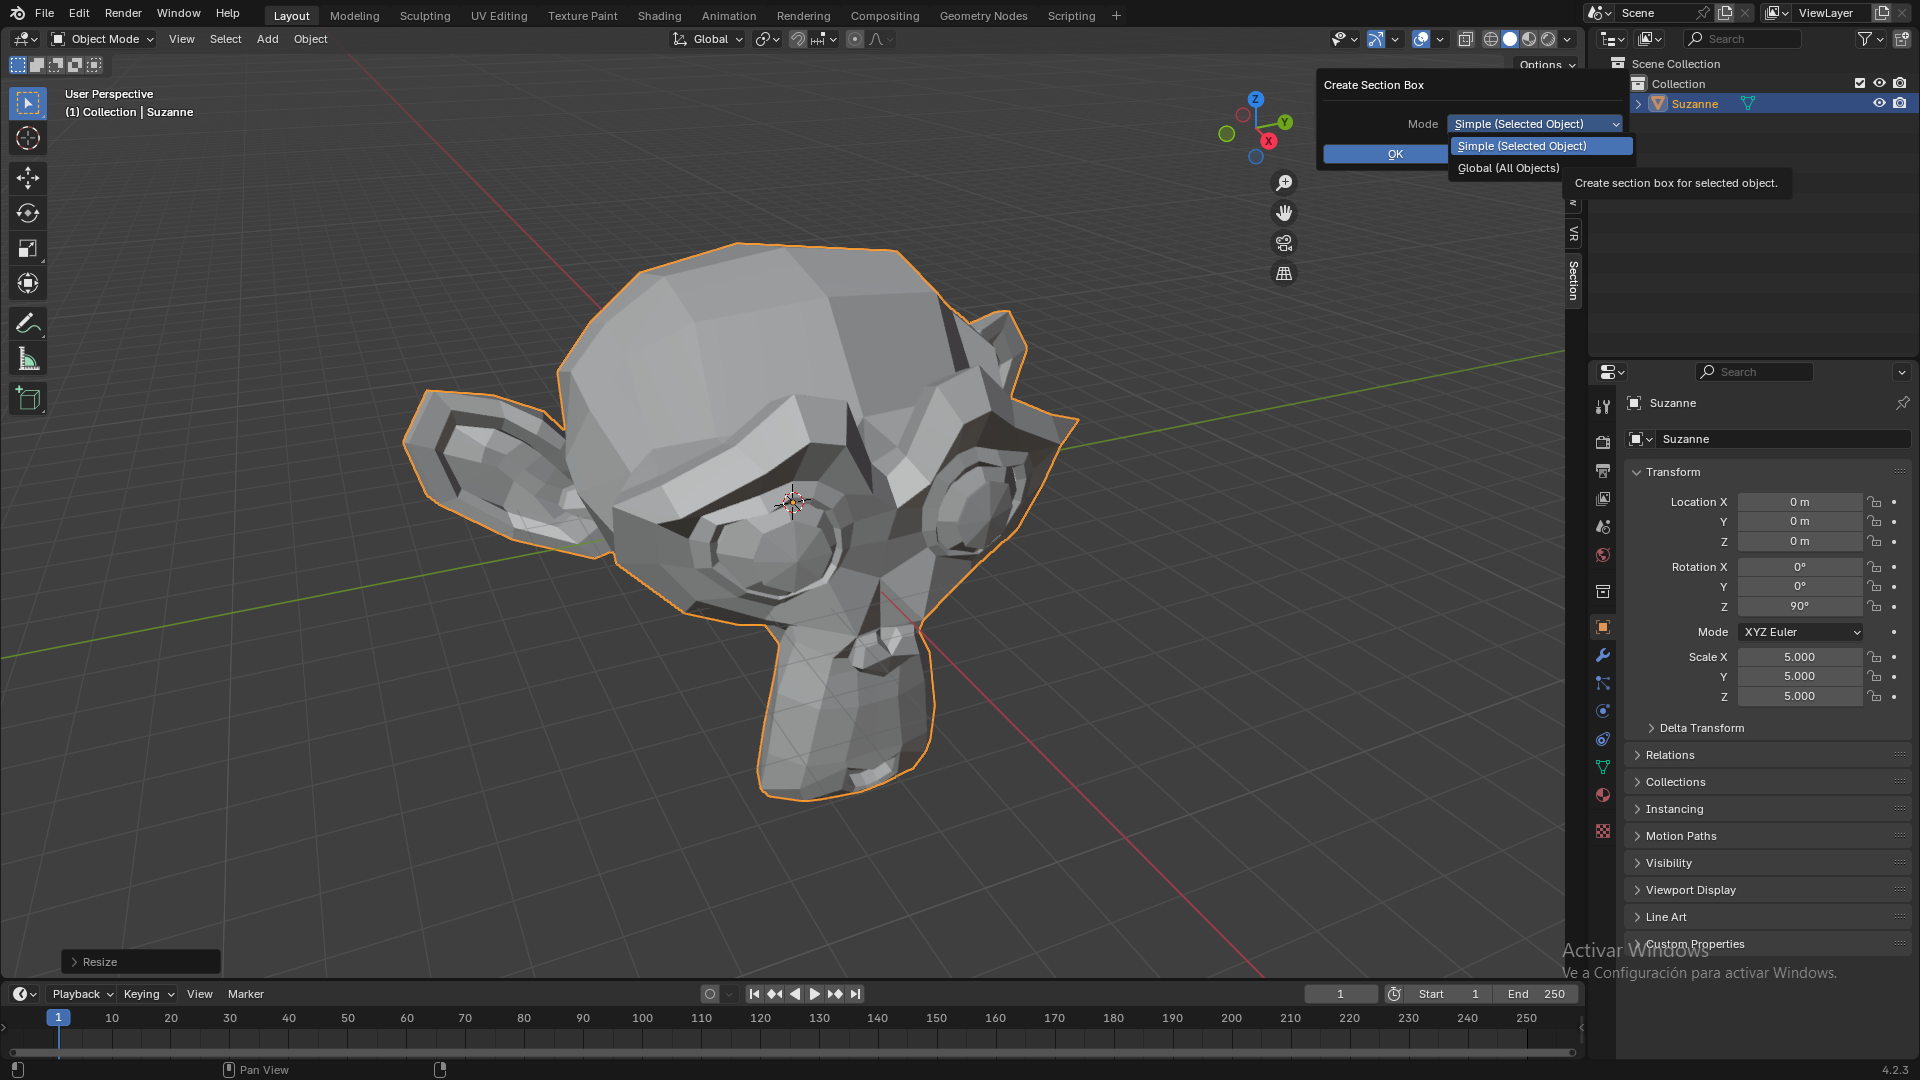Image resolution: width=1920 pixels, height=1080 pixels.
Task: Open the Object menu
Action: [310, 39]
